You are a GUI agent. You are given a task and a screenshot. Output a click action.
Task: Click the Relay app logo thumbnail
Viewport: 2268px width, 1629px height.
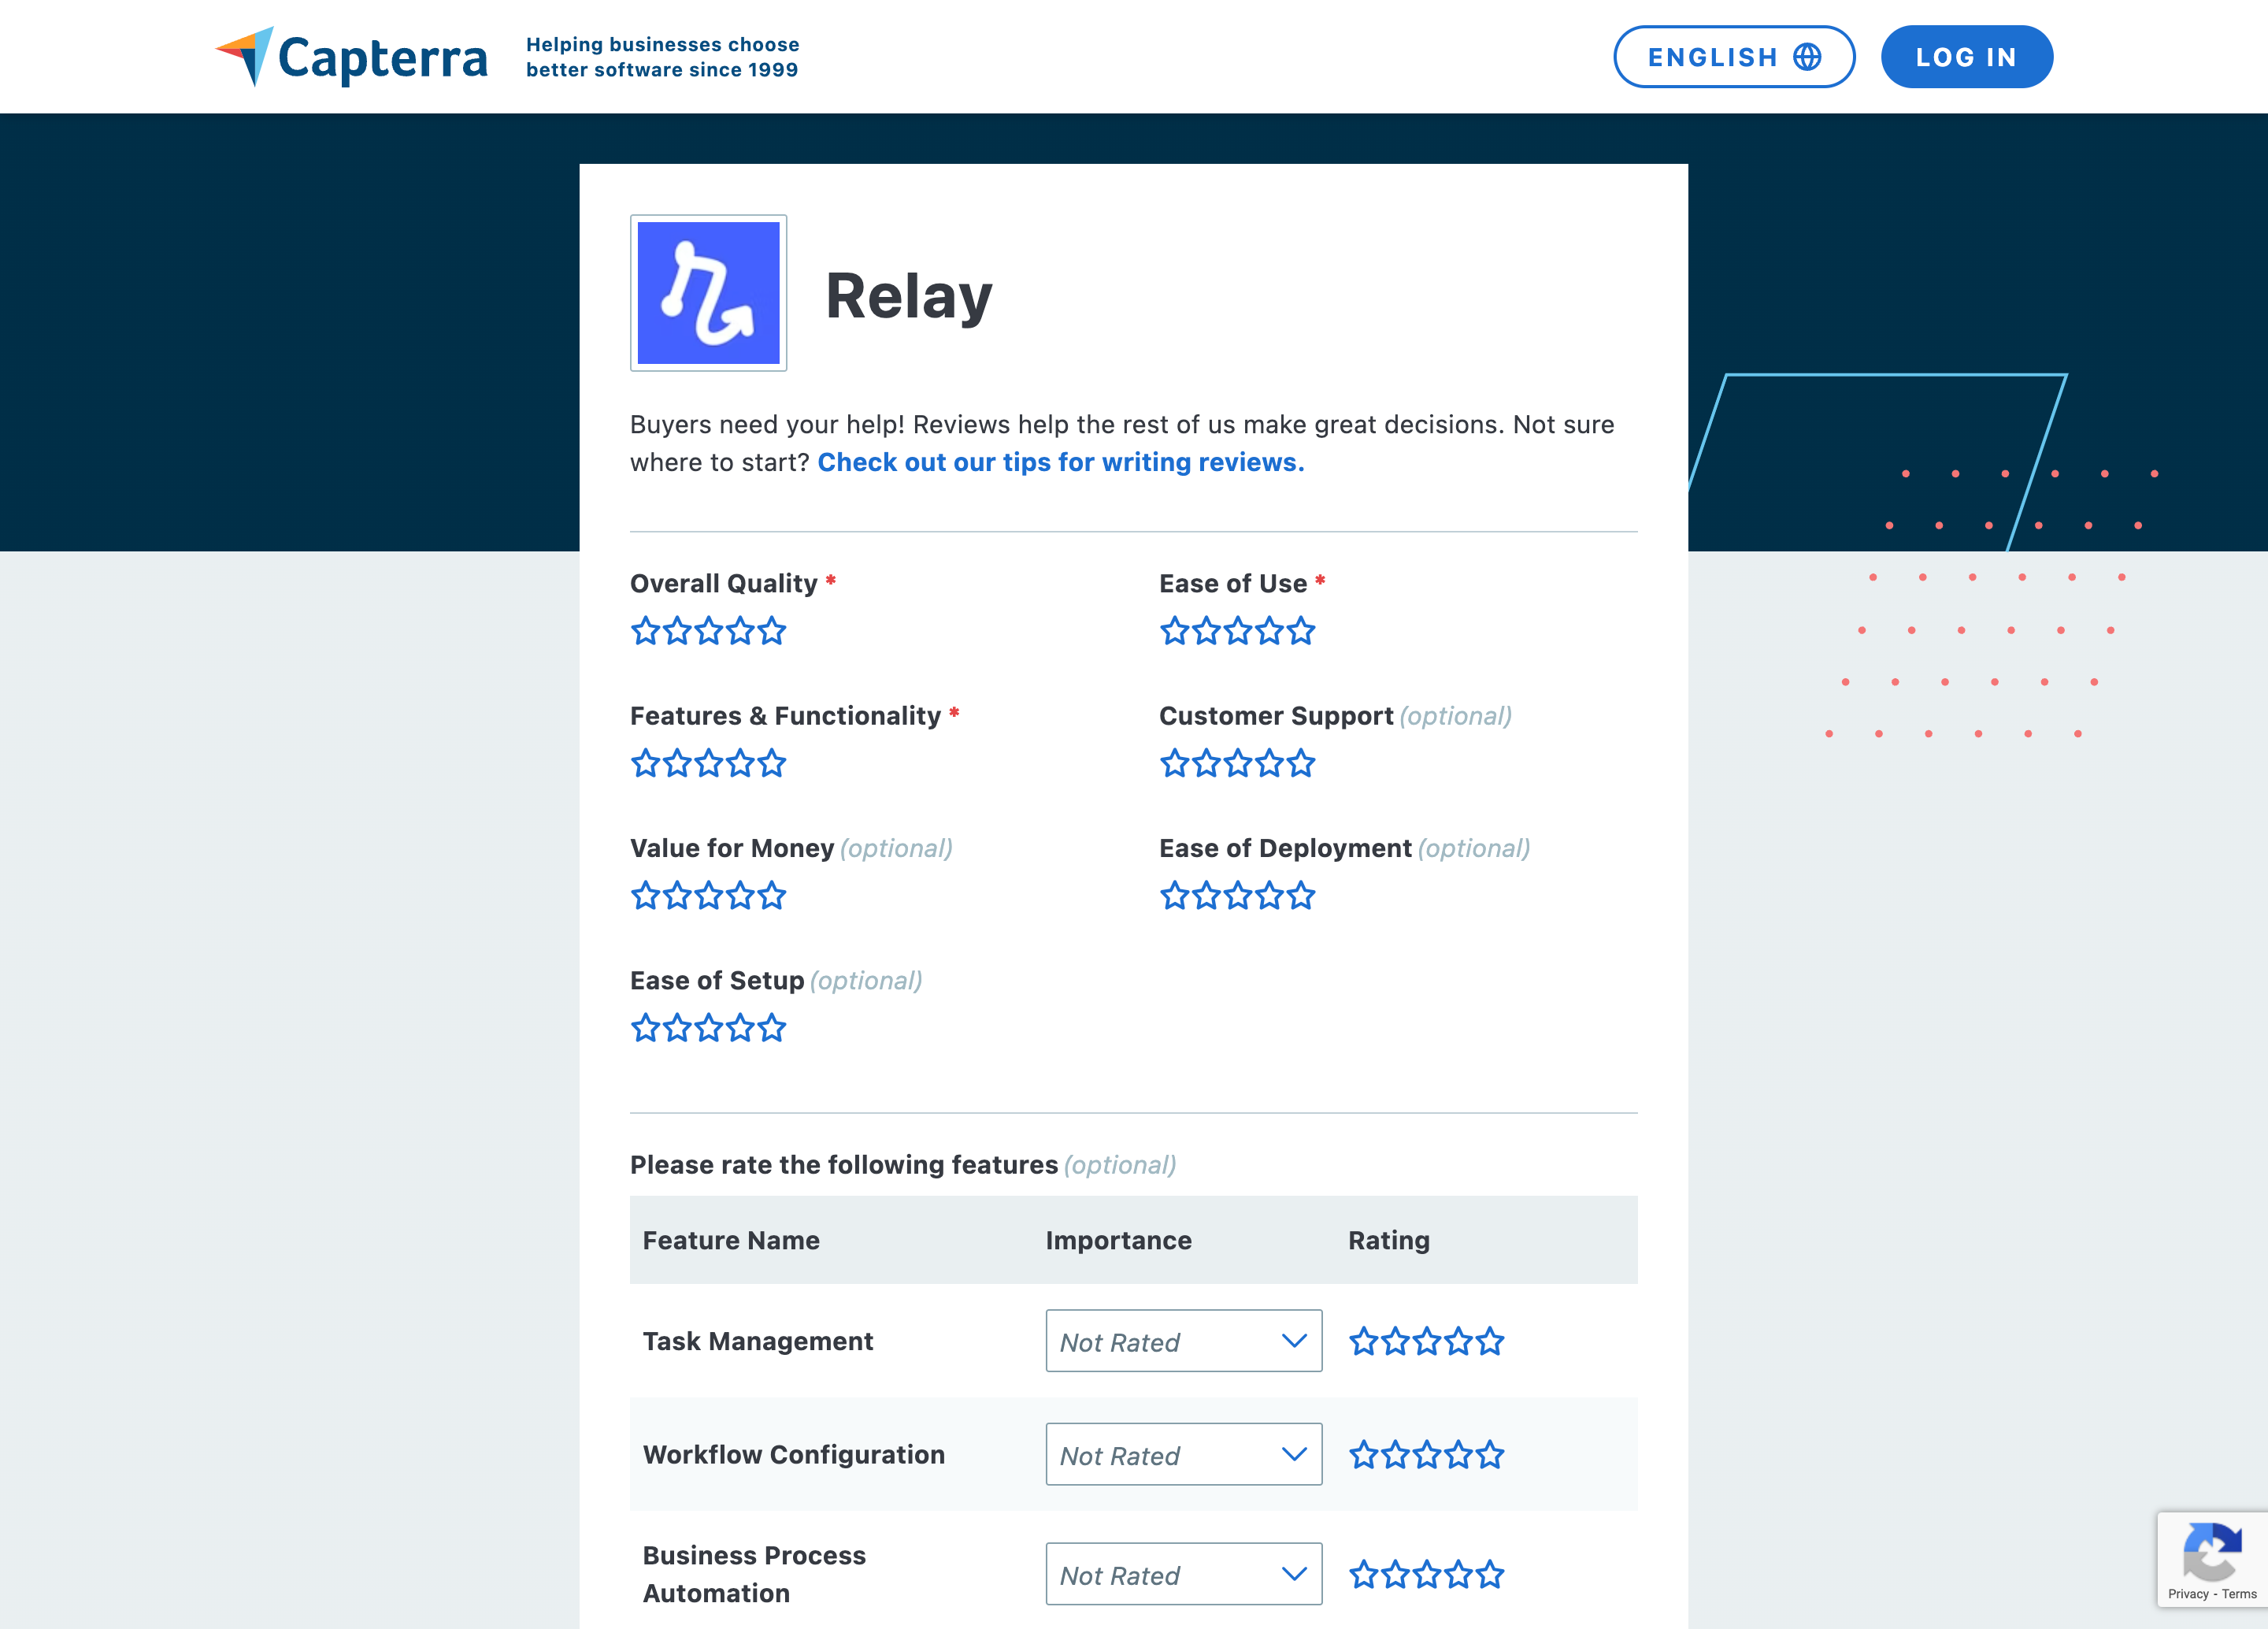[708, 293]
